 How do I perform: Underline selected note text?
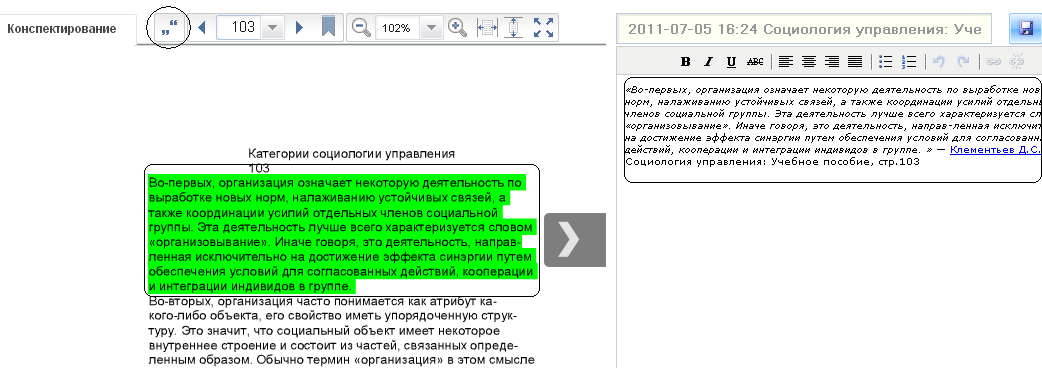click(731, 62)
